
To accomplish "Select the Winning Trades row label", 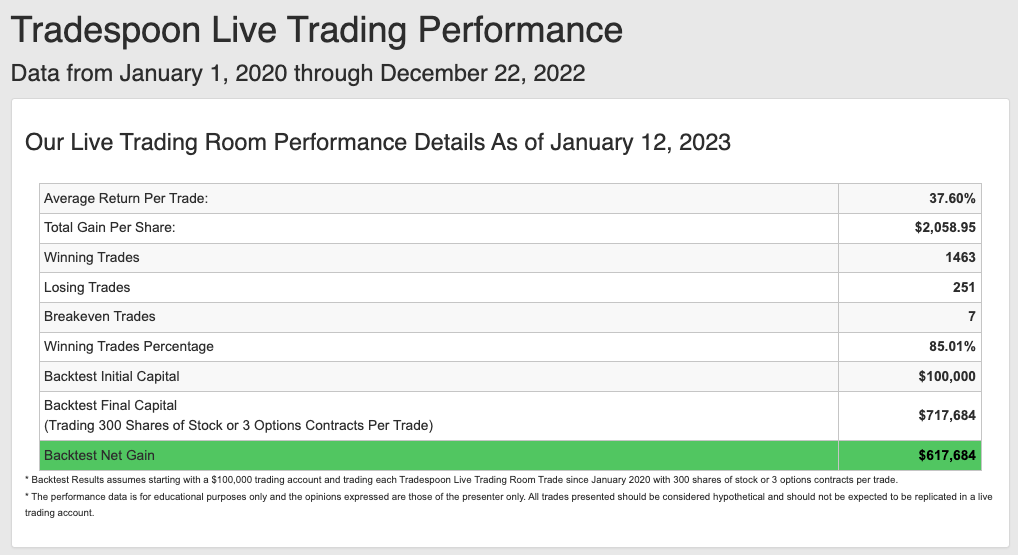I will [92, 257].
